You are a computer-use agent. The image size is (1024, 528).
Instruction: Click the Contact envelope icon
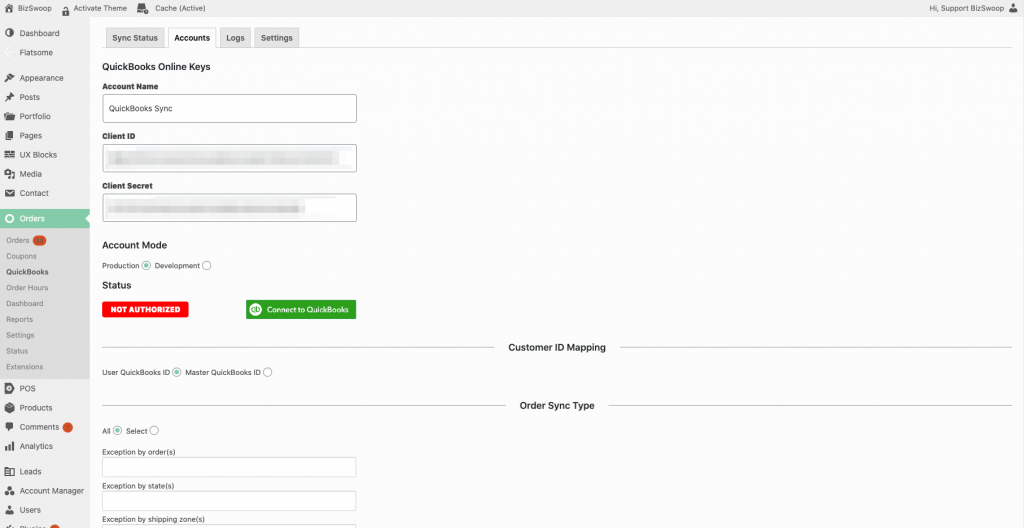pos(9,193)
